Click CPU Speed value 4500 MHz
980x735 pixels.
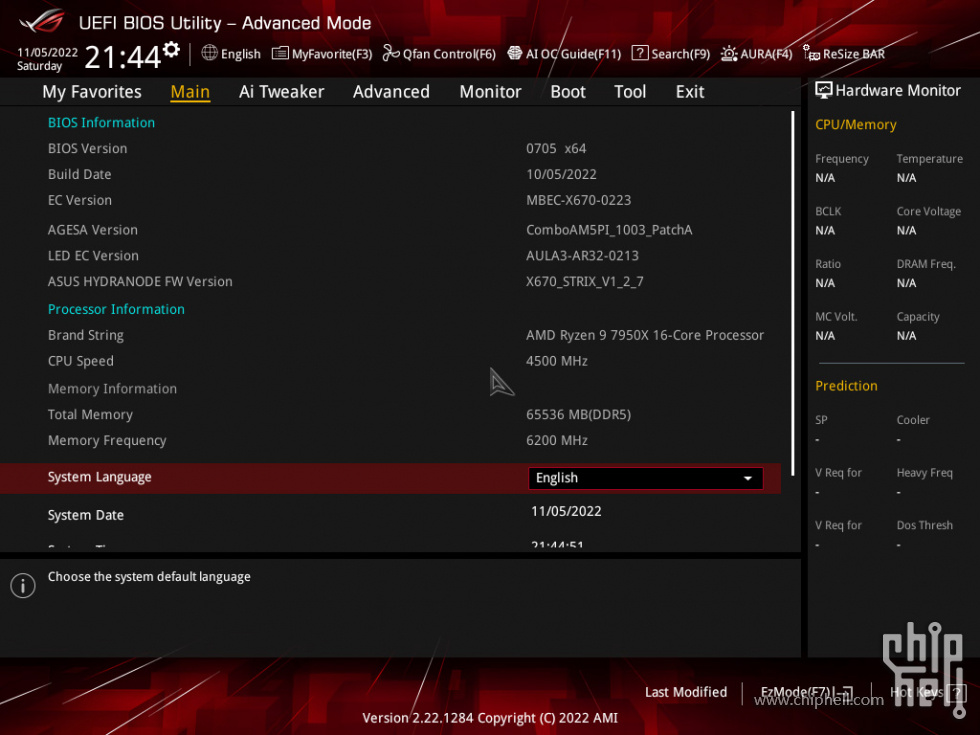(557, 361)
